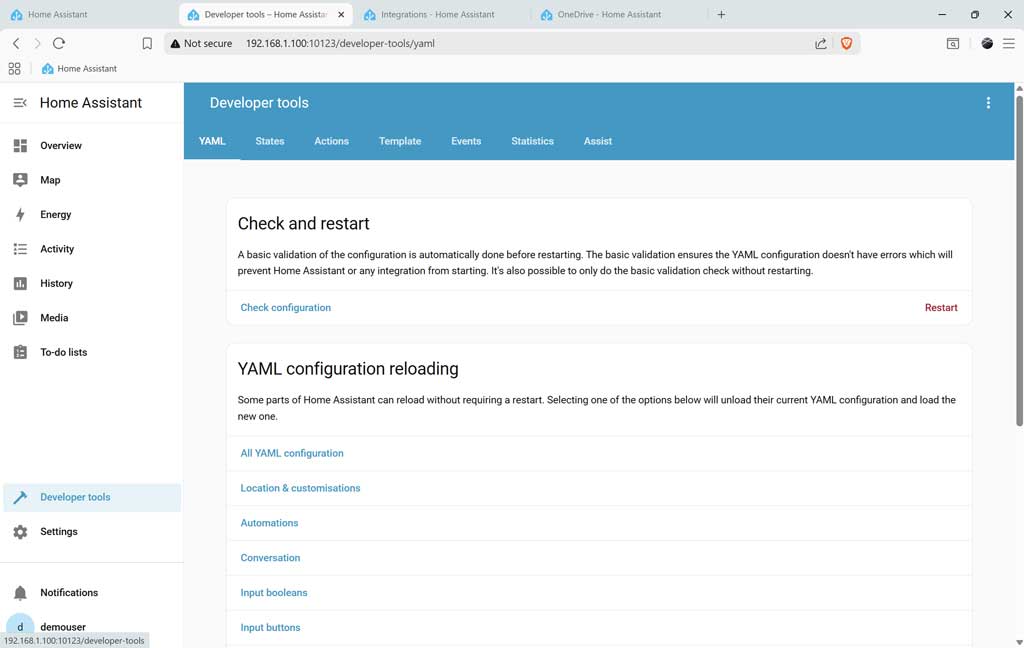
Task: Open the To-do lists clipboard icon
Action: pyautogui.click(x=20, y=352)
